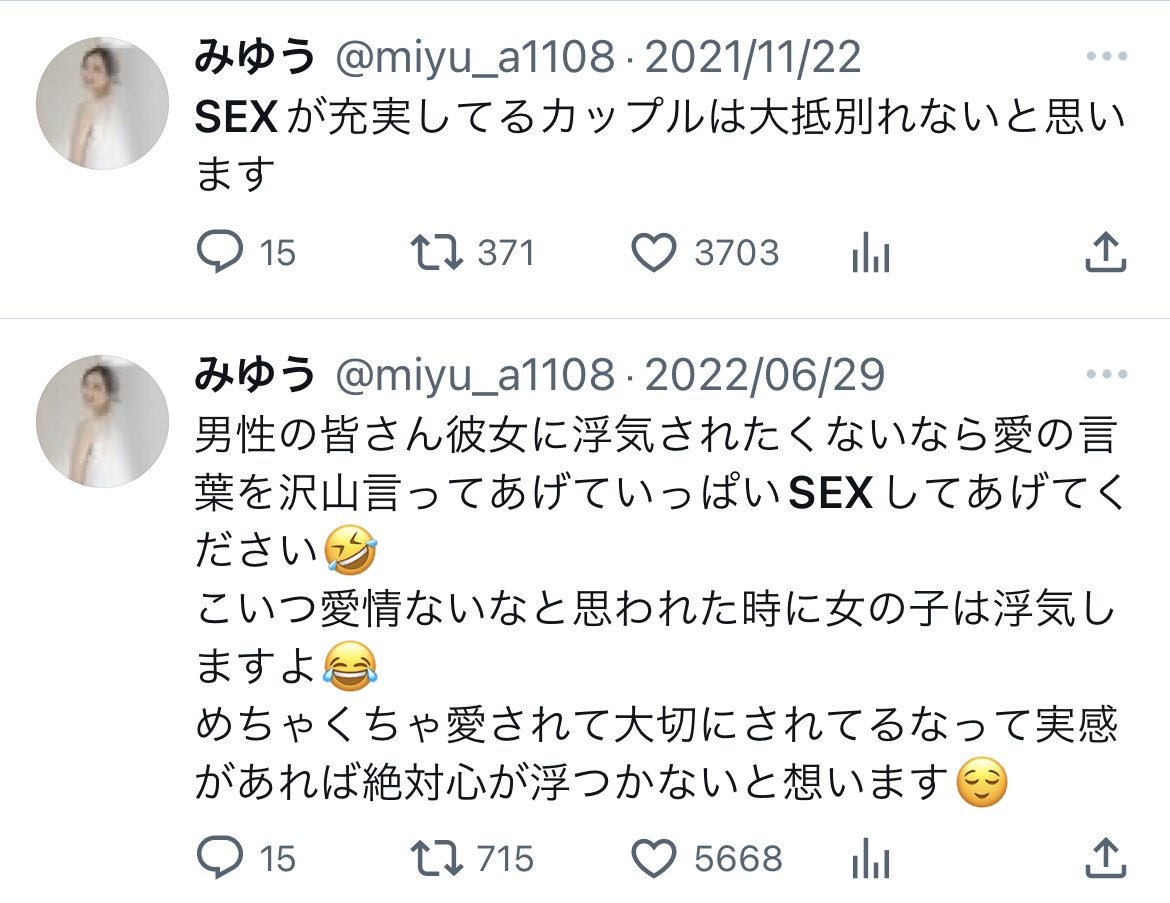This screenshot has height=903, width=1170.
Task: Like the tweet with 5668 likes
Action: (654, 858)
